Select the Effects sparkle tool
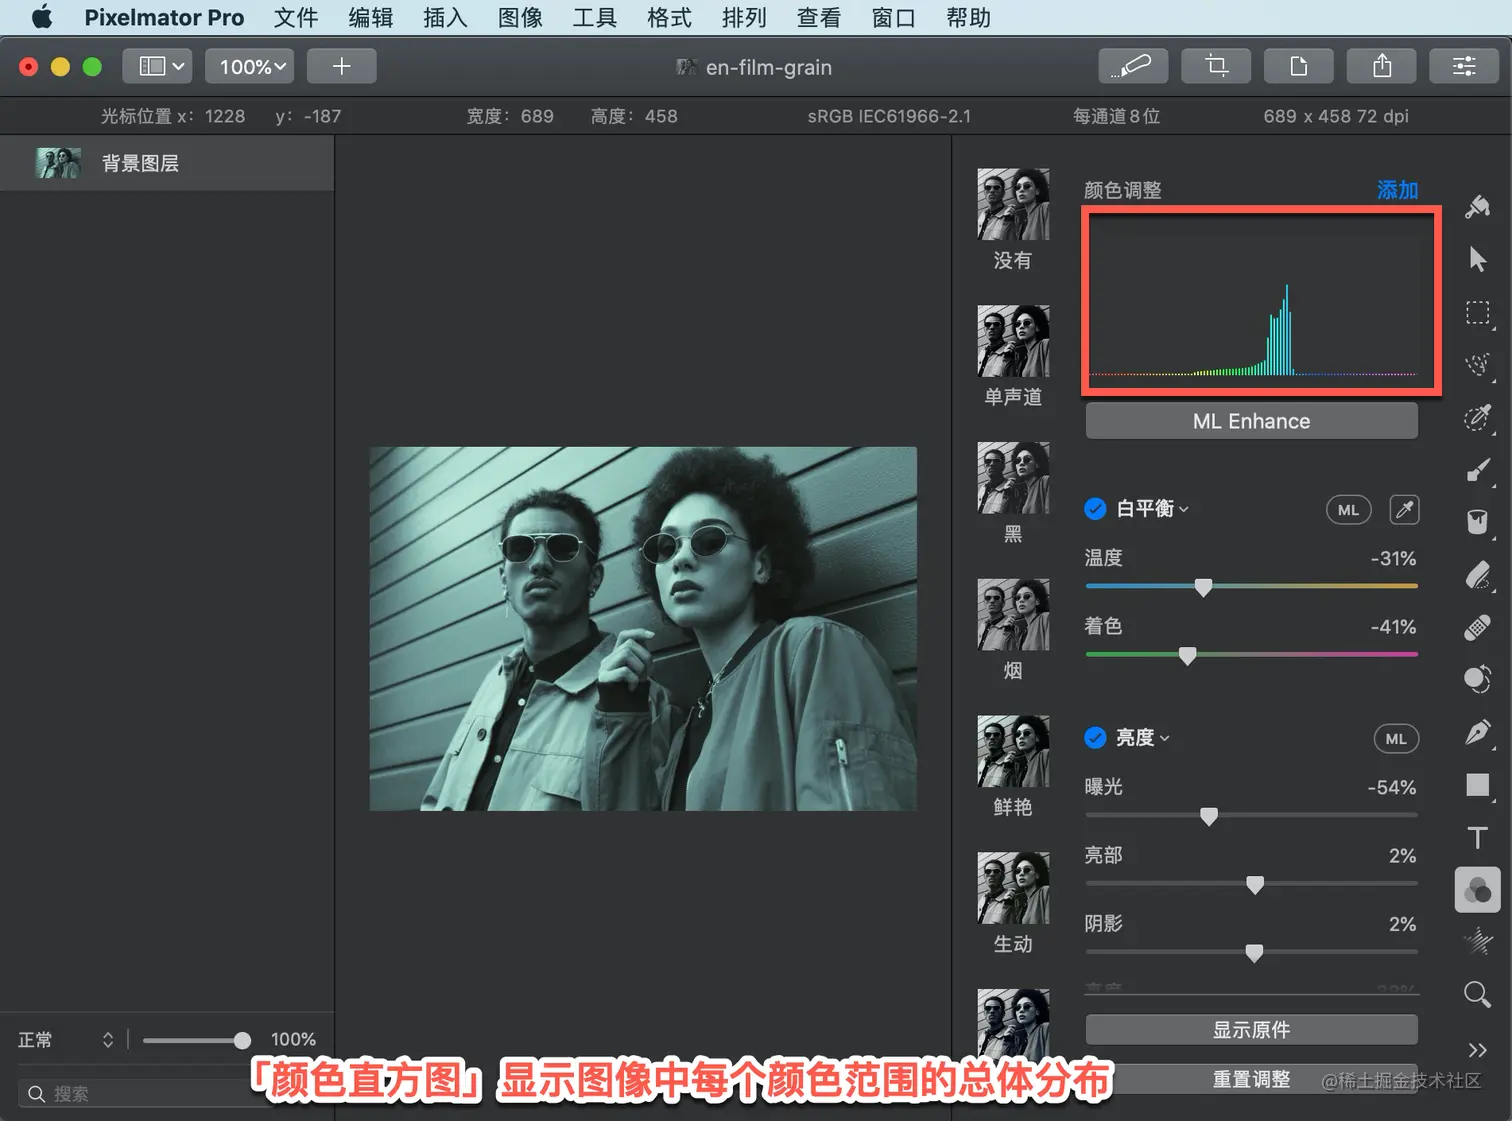The width and height of the screenshot is (1512, 1121). [1477, 941]
